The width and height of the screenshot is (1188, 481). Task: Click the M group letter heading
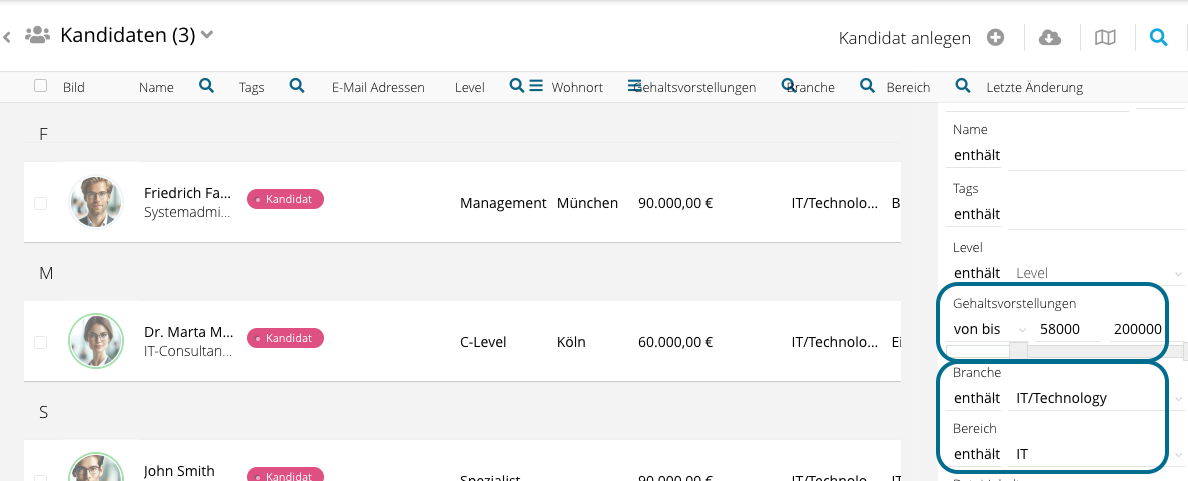pyautogui.click(x=45, y=273)
